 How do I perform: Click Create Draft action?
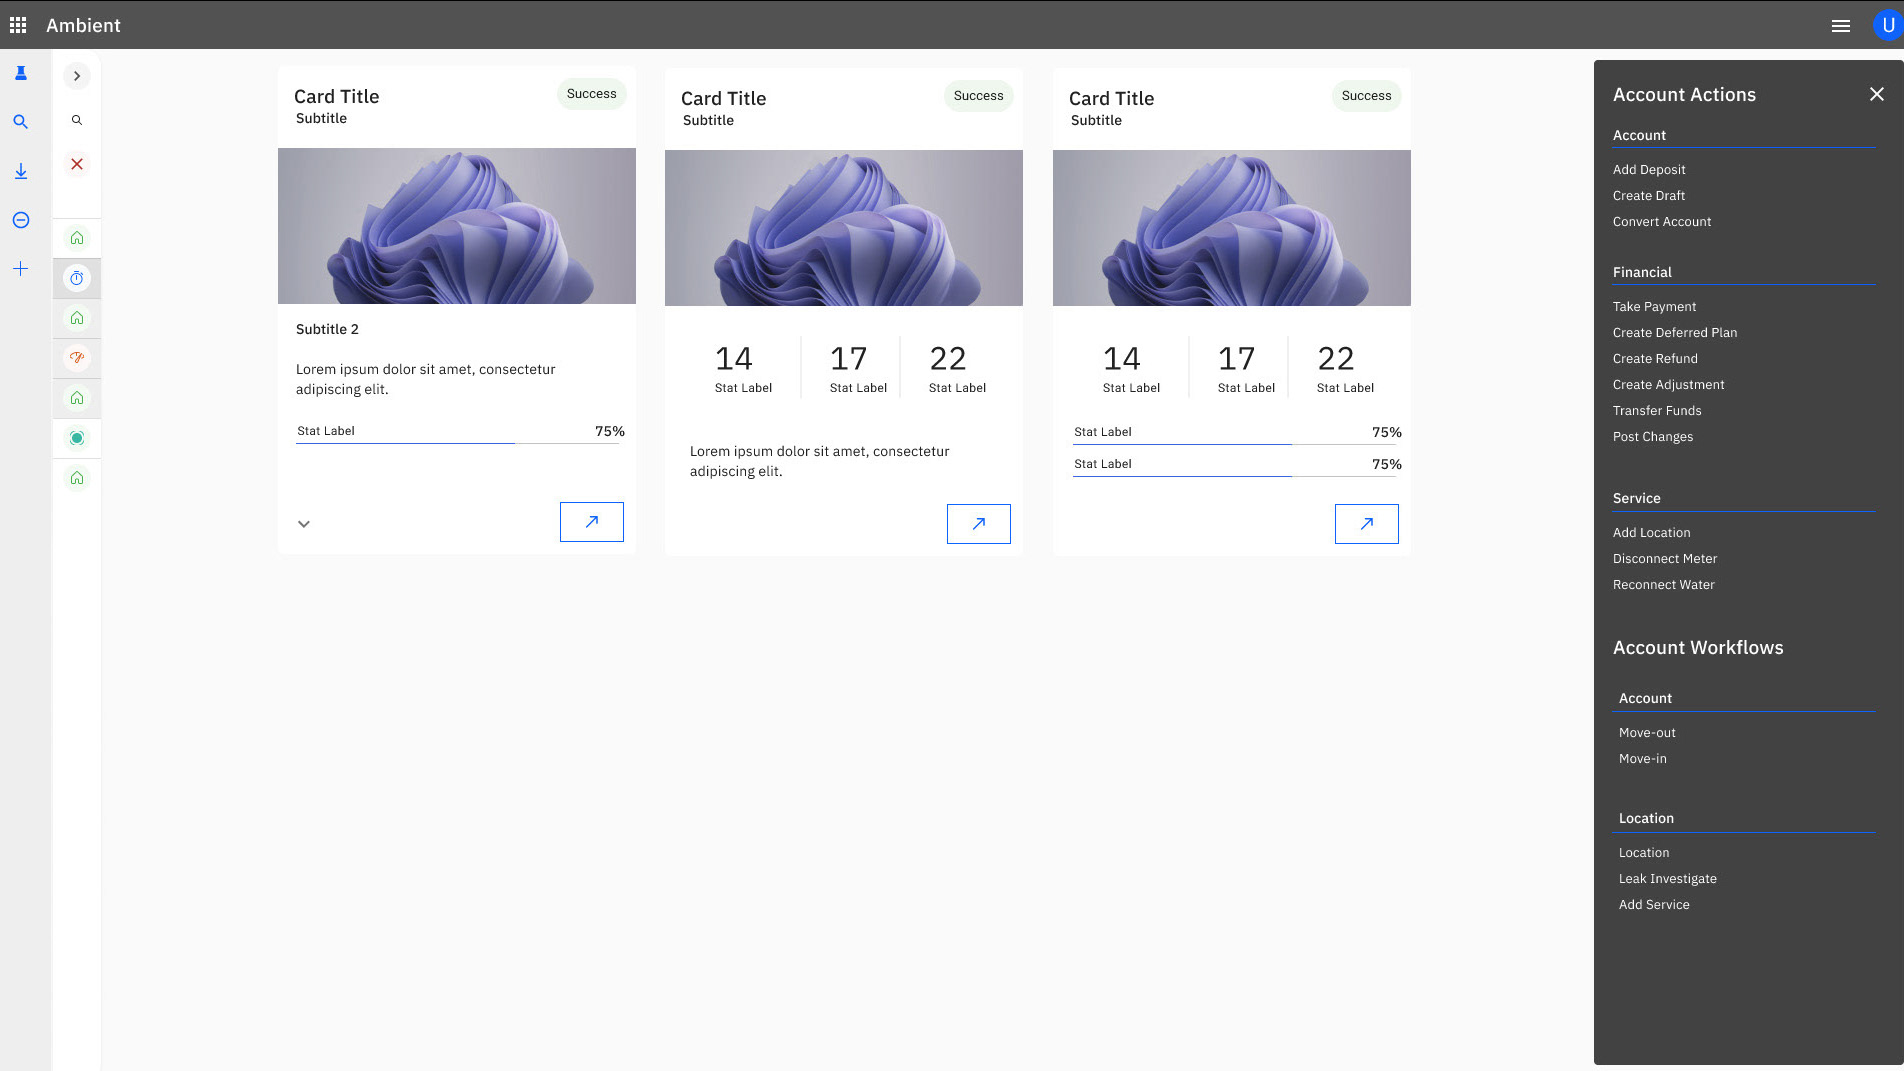coord(1649,196)
